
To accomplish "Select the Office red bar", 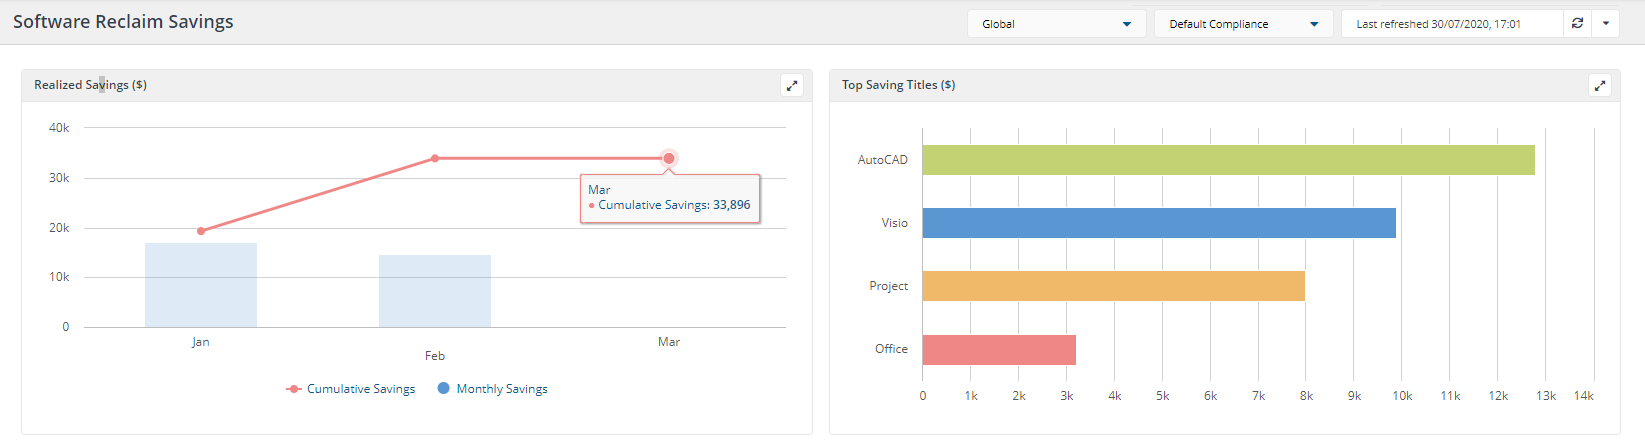I will pos(999,350).
